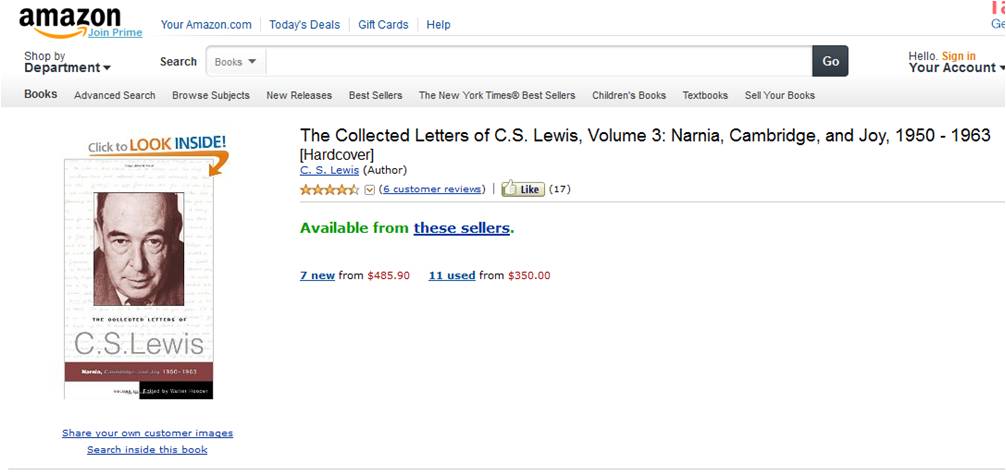Open Best Sellers in the Books navigation
The width and height of the screenshot is (1006, 474).
click(x=375, y=96)
